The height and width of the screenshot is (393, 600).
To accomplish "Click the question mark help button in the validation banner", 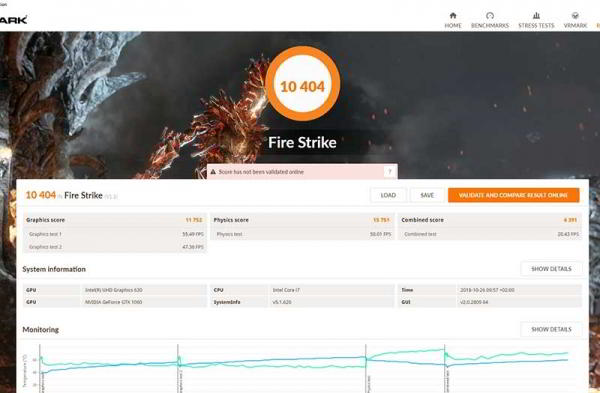I will point(390,172).
